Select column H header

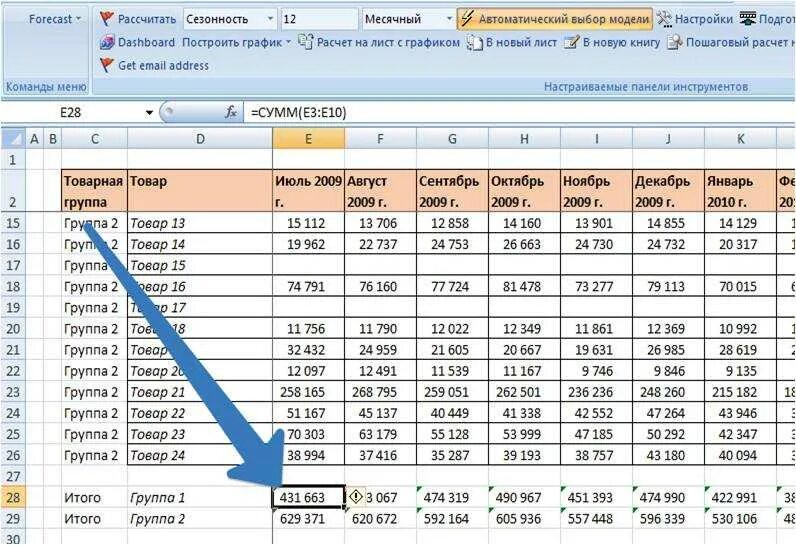(x=524, y=139)
